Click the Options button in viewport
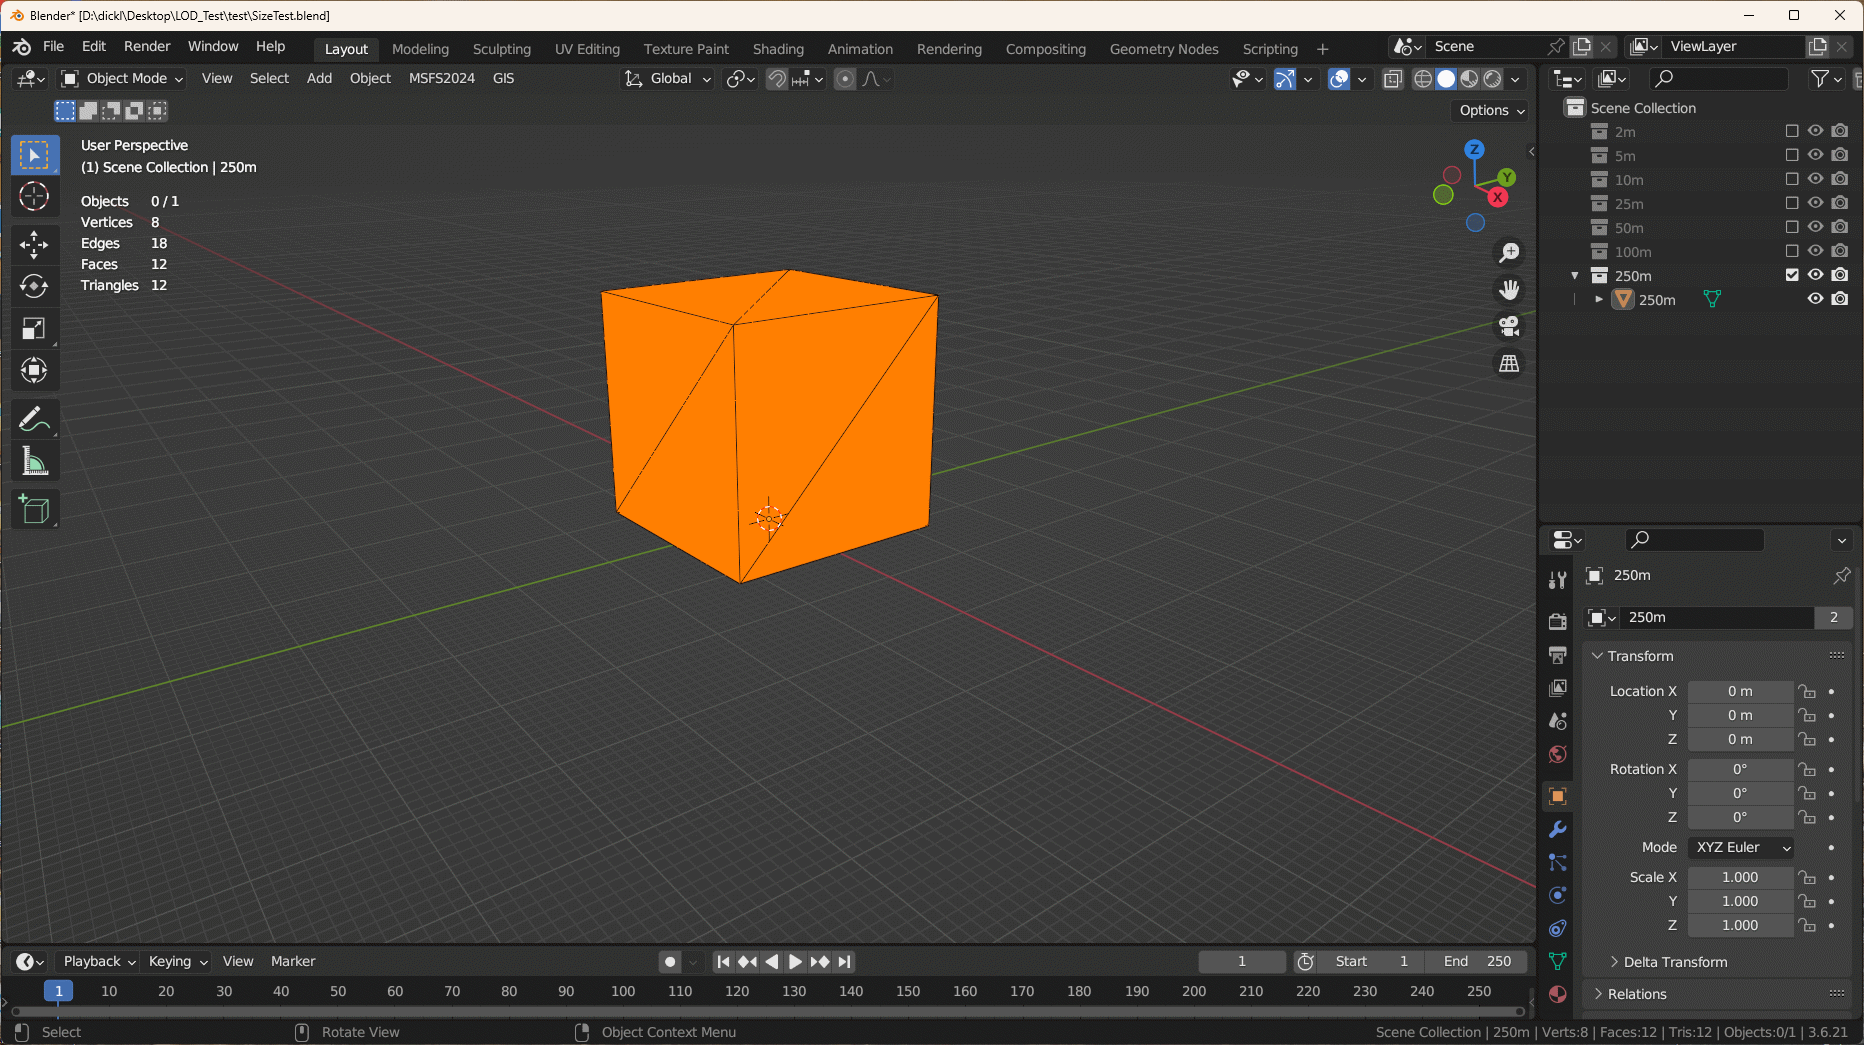 coord(1491,110)
